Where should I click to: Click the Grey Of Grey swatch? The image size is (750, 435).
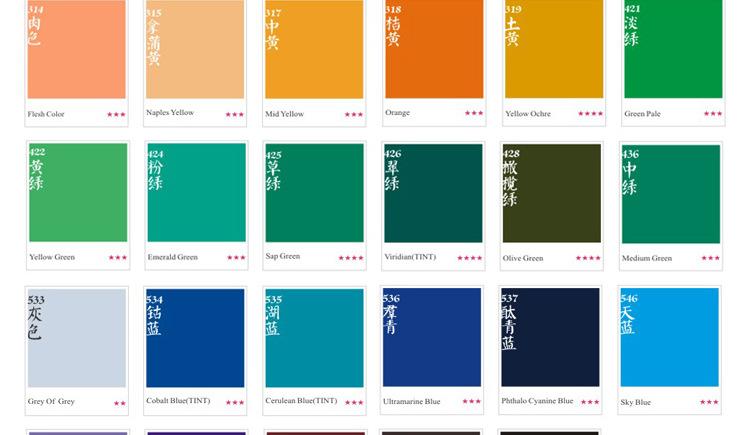tap(77, 338)
